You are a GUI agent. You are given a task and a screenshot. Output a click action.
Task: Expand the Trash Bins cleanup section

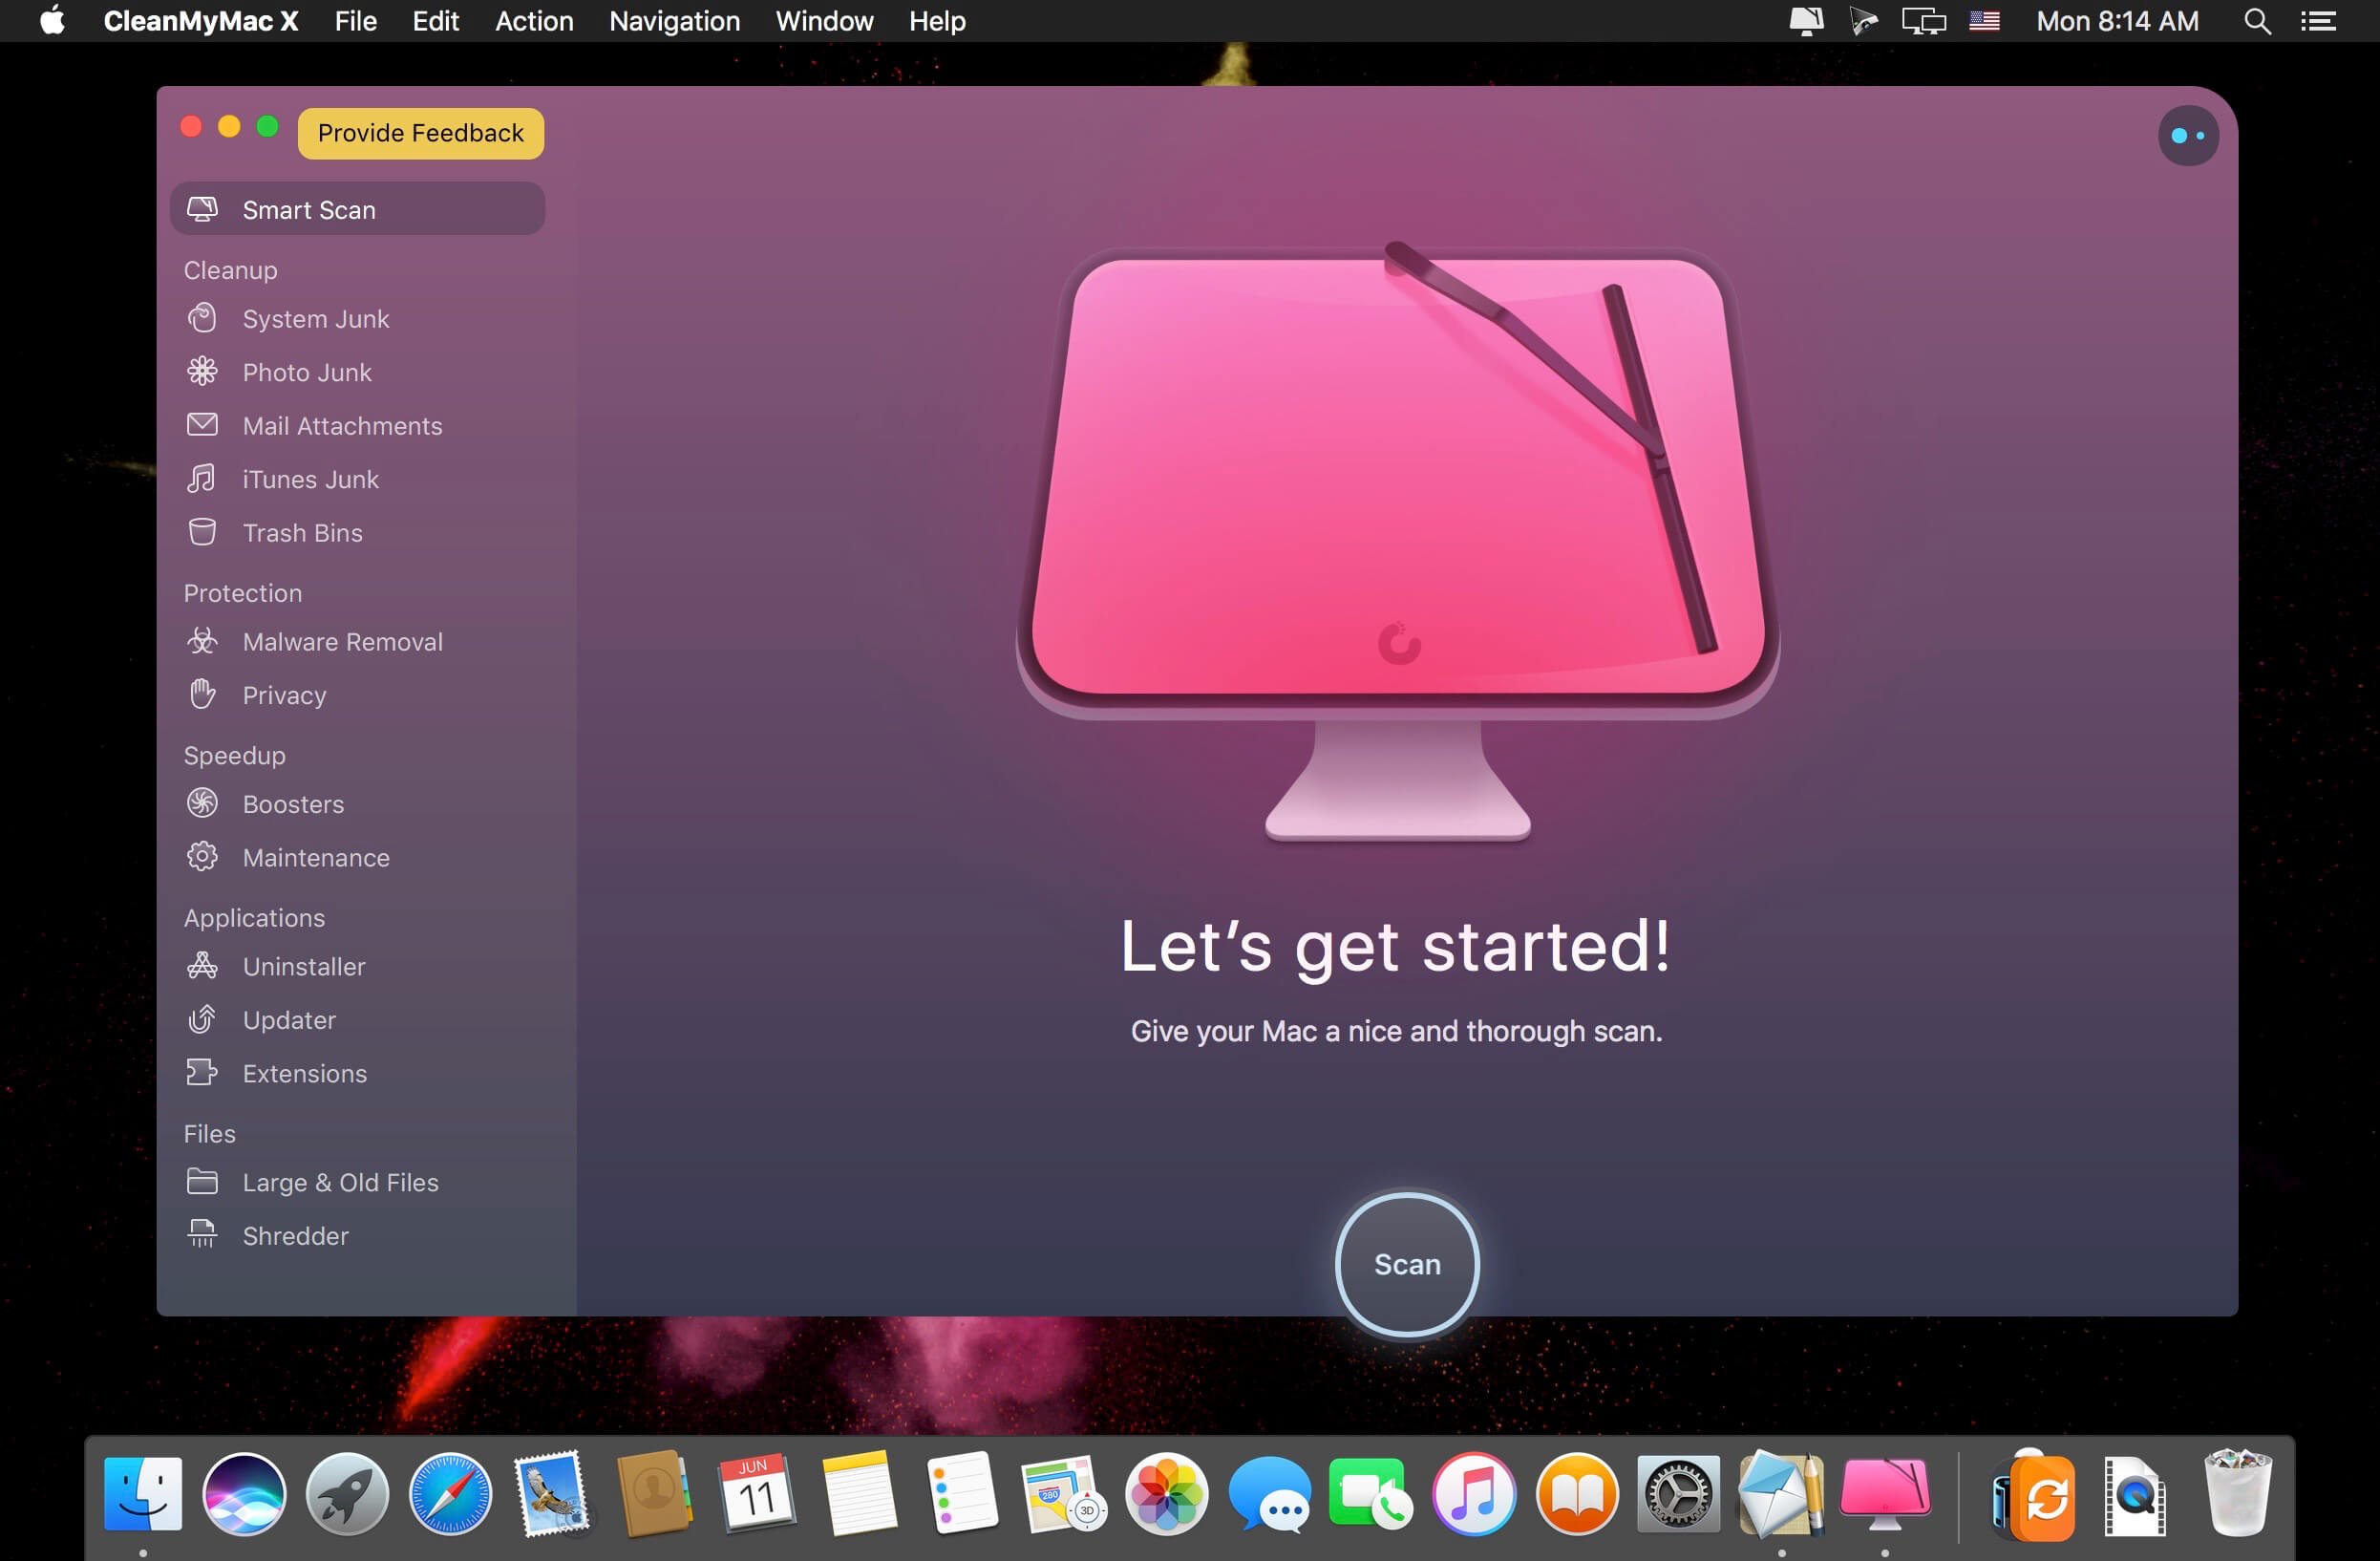301,533
